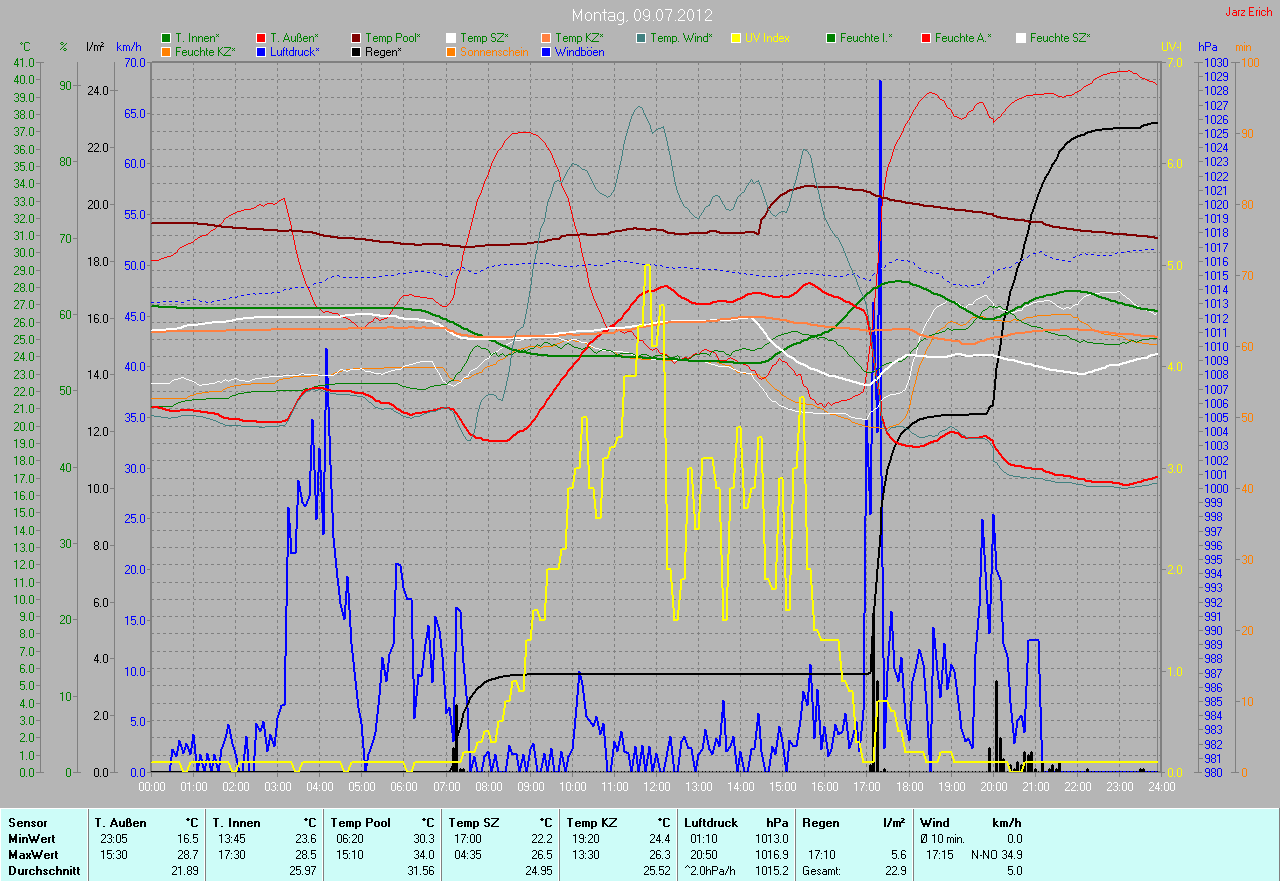Select the hPa axis unit header
Viewport: 1280px width, 881px height.
pyautogui.click(x=1209, y=47)
